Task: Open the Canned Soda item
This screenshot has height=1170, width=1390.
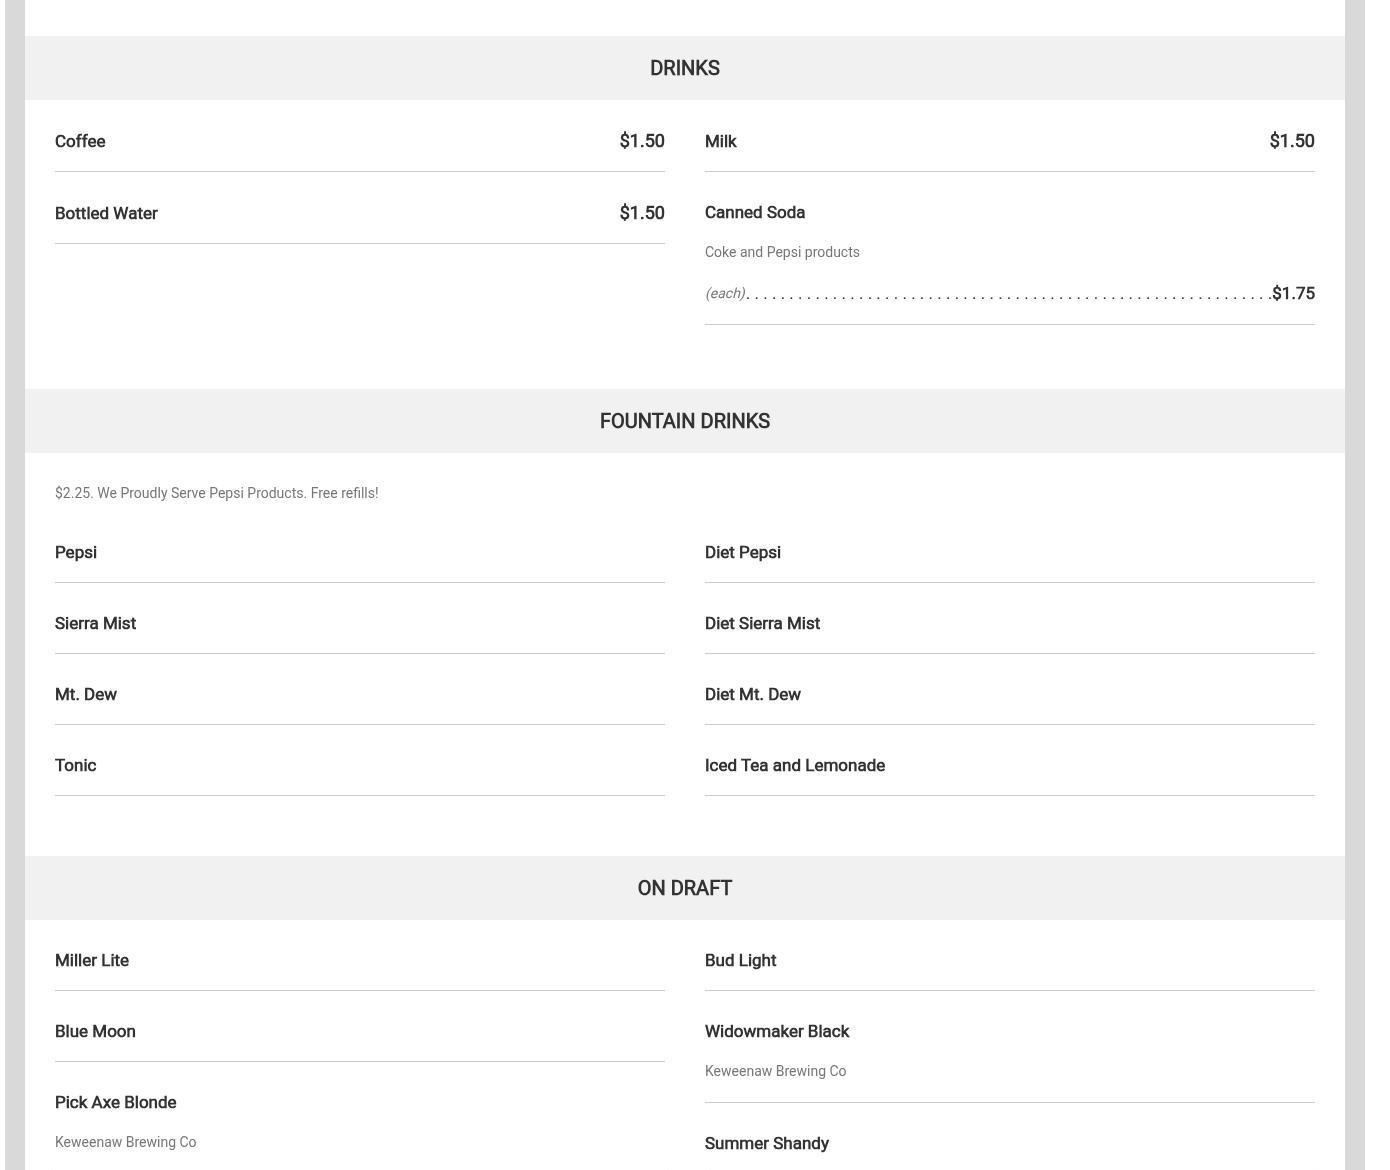Action: [755, 212]
